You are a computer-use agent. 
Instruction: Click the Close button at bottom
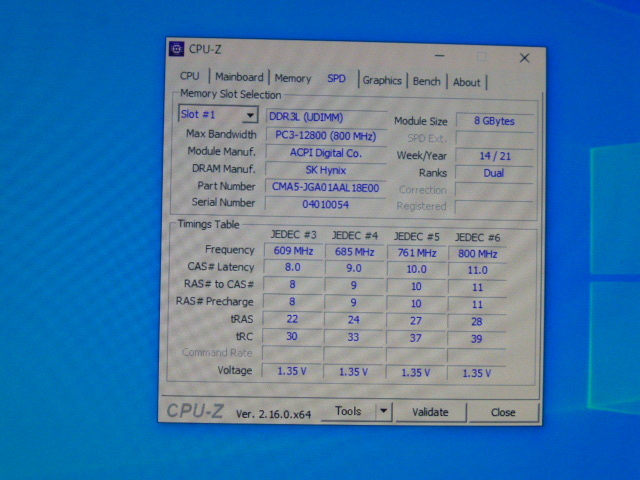click(503, 413)
